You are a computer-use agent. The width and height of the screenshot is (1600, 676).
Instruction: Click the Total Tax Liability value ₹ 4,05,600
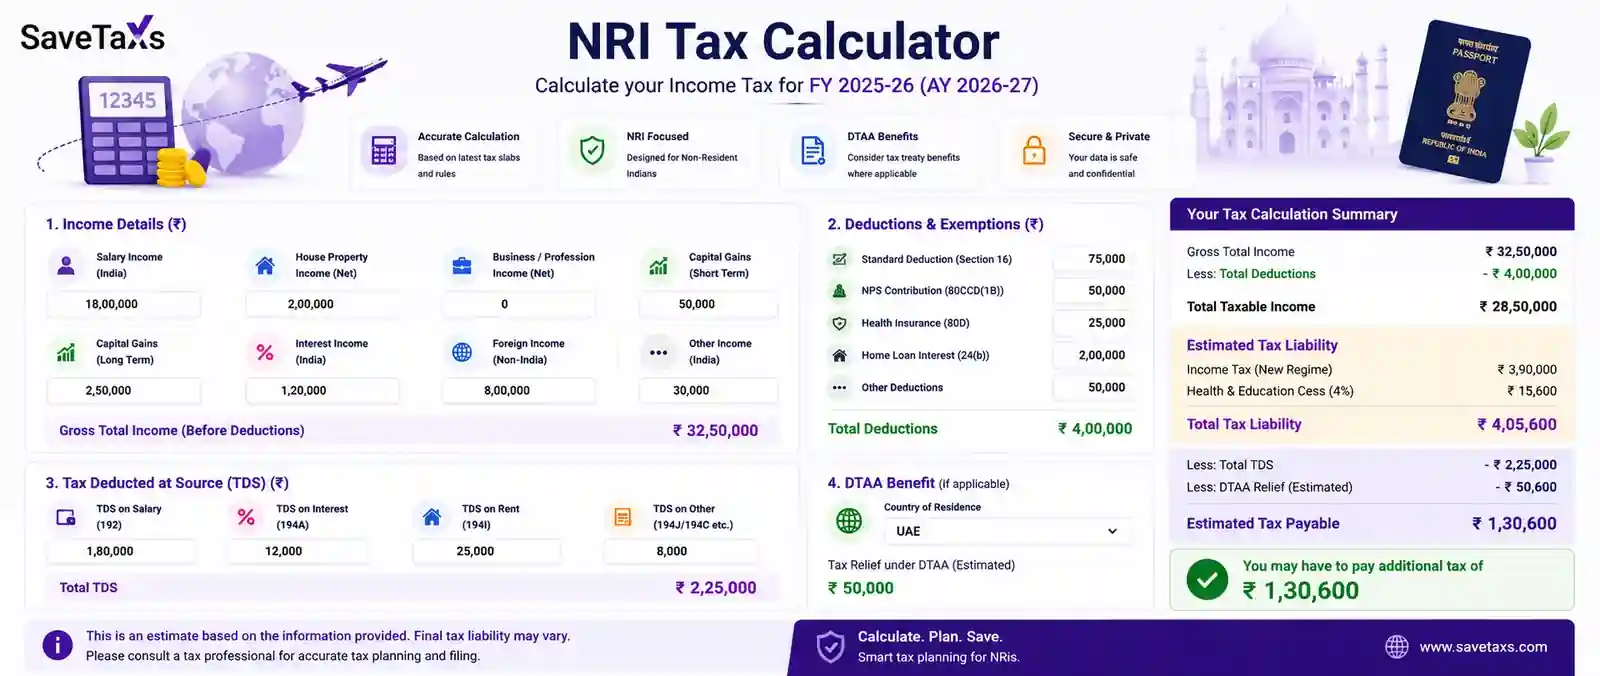click(1517, 424)
